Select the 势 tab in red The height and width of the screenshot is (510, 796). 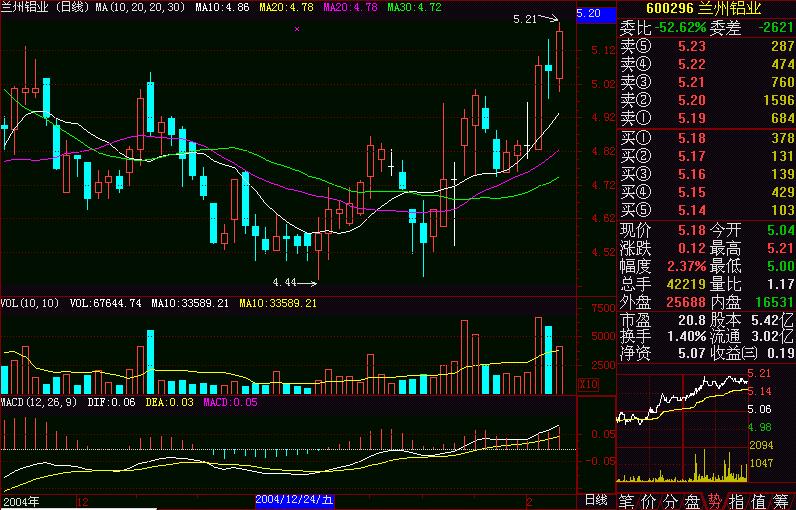[715, 500]
